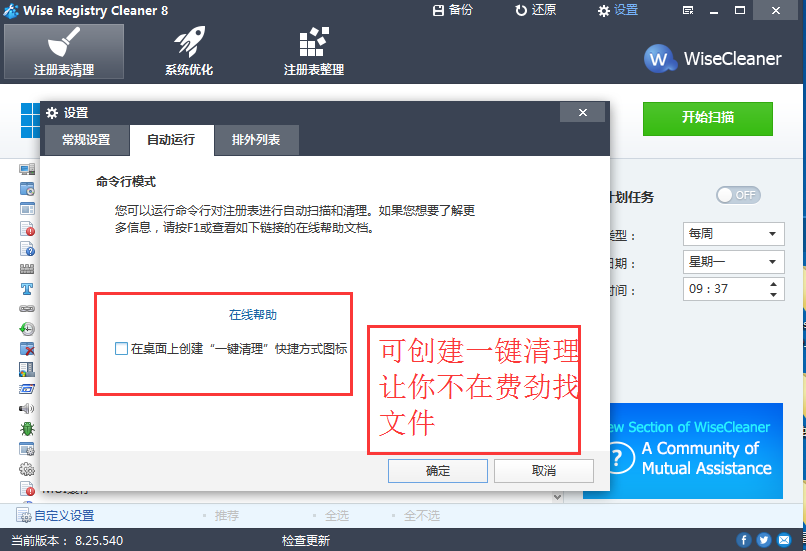
Task: Select the chain link icon in sidebar
Action: (x=27, y=308)
